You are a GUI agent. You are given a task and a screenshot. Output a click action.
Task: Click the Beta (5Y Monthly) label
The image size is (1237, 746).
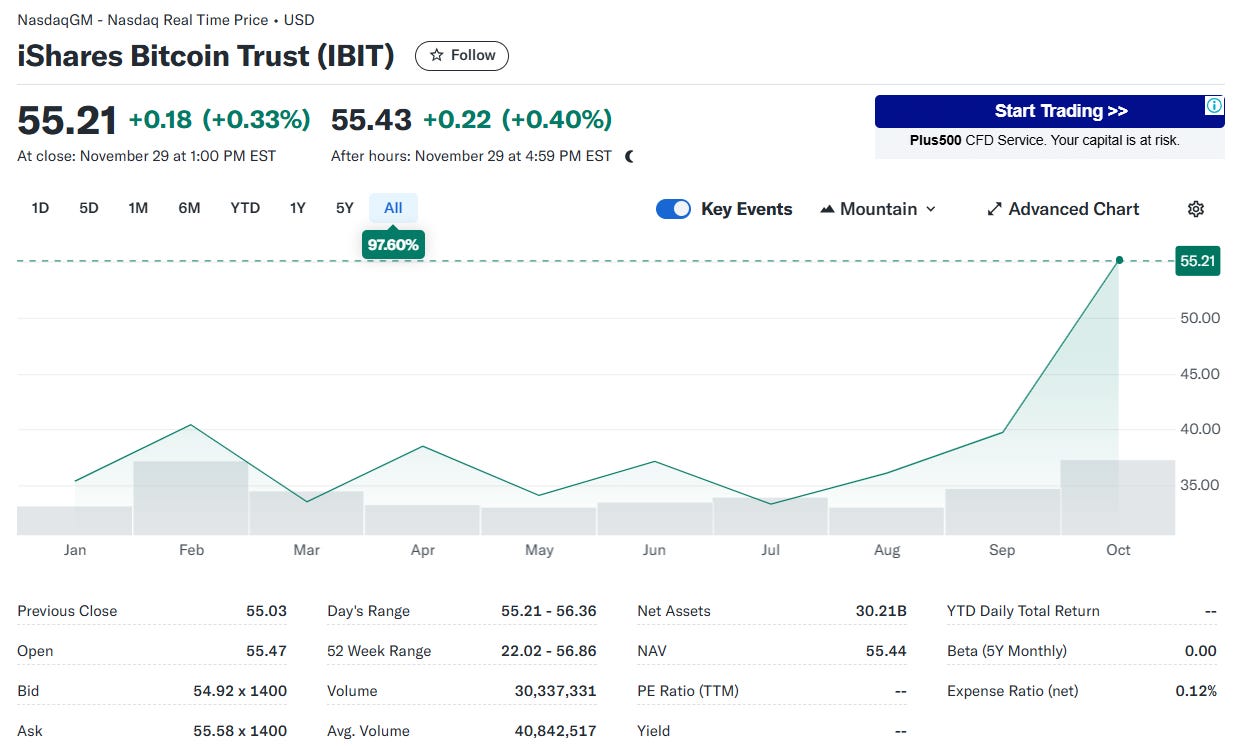pos(1007,651)
